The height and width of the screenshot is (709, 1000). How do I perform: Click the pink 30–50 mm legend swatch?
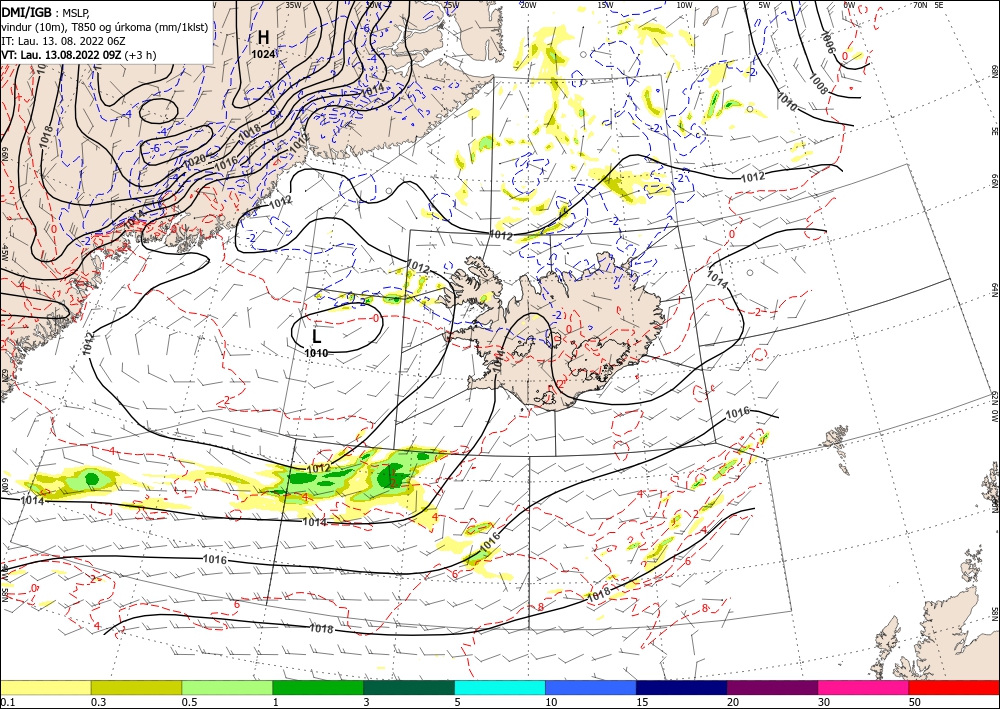click(864, 687)
